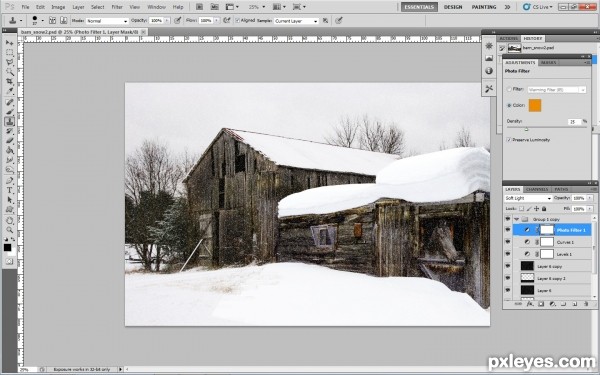
Task: Toggle the airbrush option beside Flow
Action: (x=227, y=21)
